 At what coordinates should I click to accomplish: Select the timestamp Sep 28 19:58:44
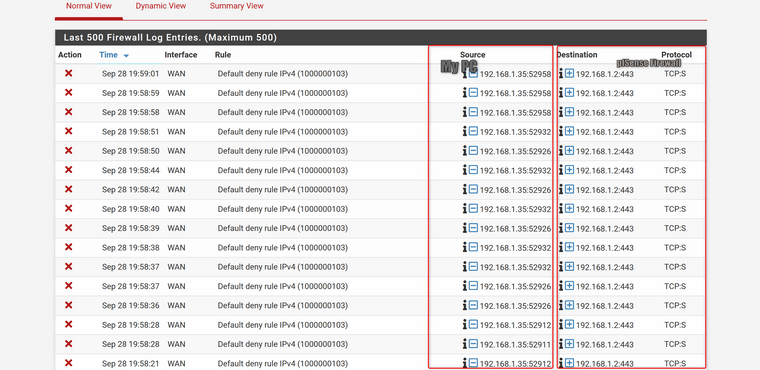coord(130,170)
